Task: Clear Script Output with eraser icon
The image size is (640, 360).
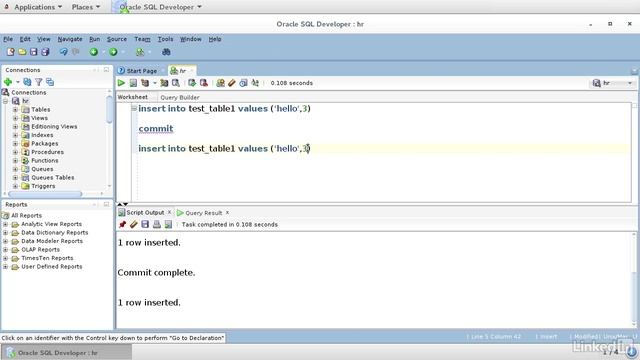Action: coord(133,224)
